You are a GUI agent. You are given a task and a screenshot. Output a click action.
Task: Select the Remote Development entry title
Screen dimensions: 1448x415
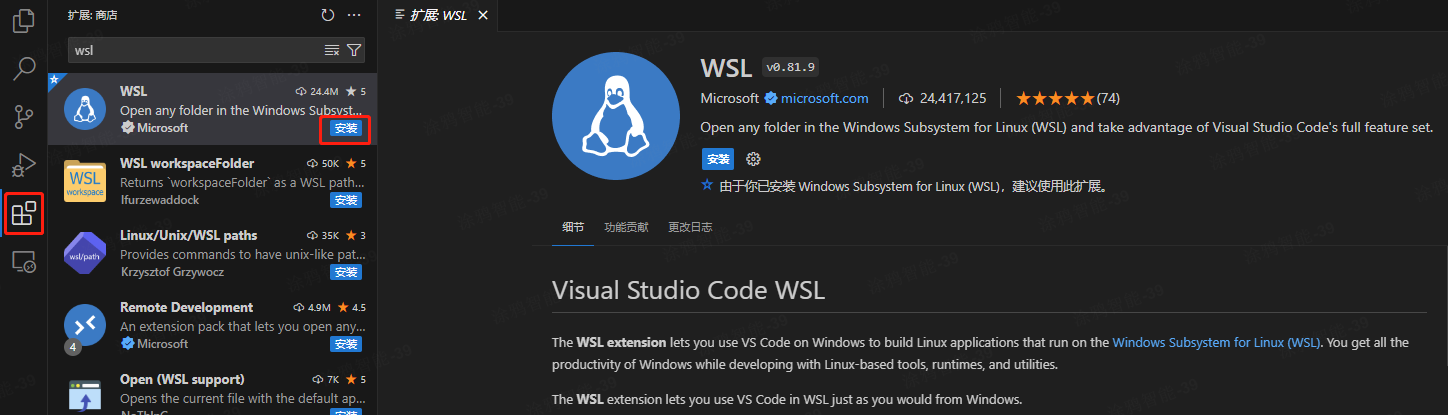186,307
